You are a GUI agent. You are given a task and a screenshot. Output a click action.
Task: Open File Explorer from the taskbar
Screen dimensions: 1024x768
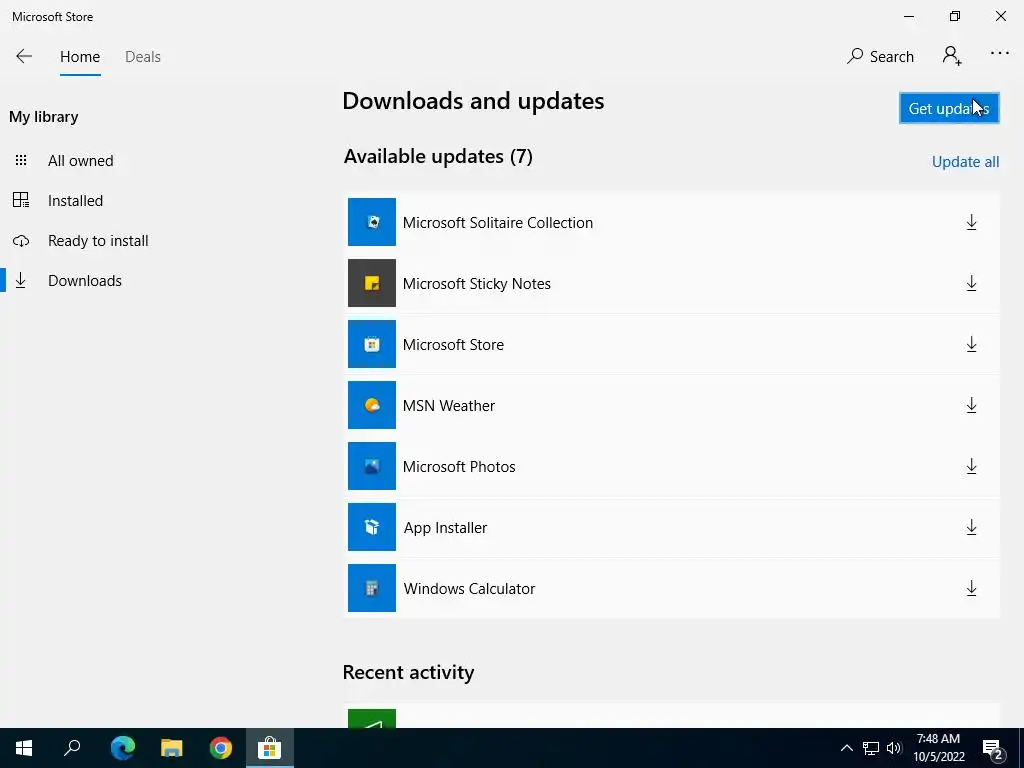point(172,748)
